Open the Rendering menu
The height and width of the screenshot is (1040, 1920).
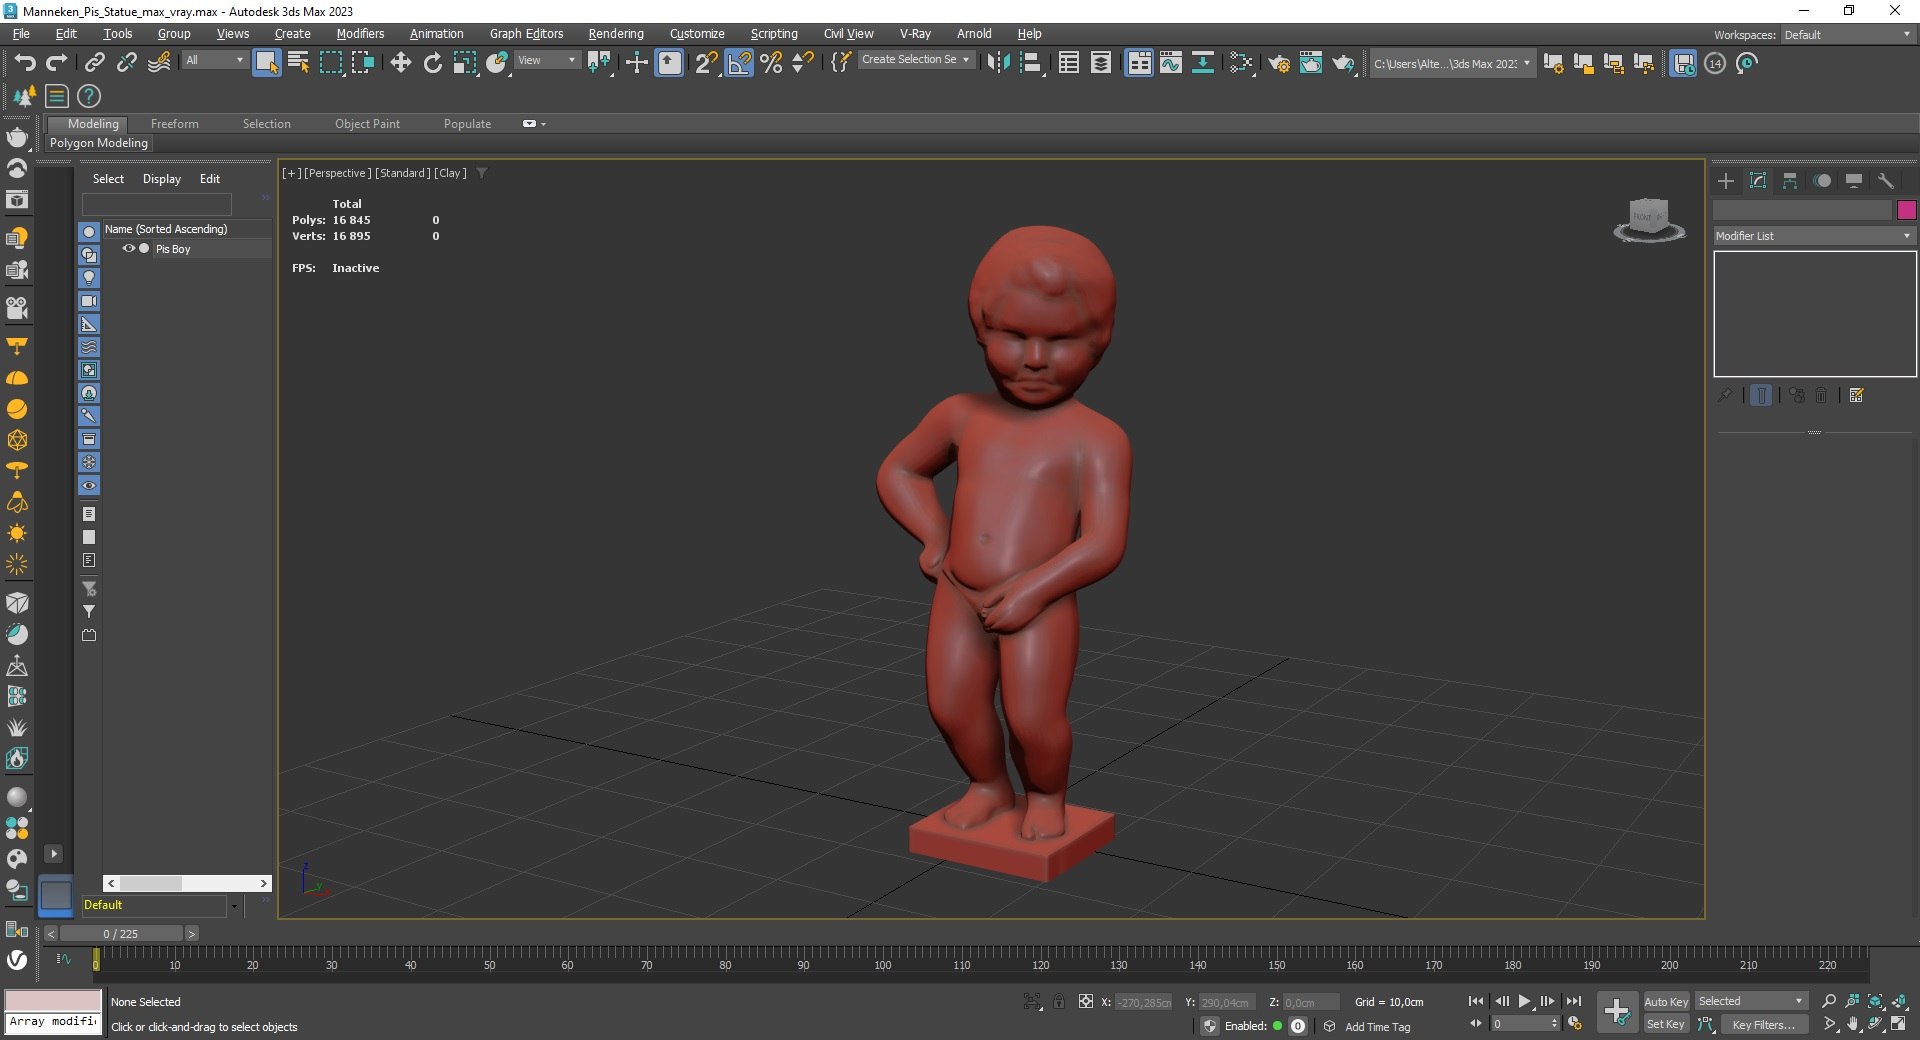point(616,34)
